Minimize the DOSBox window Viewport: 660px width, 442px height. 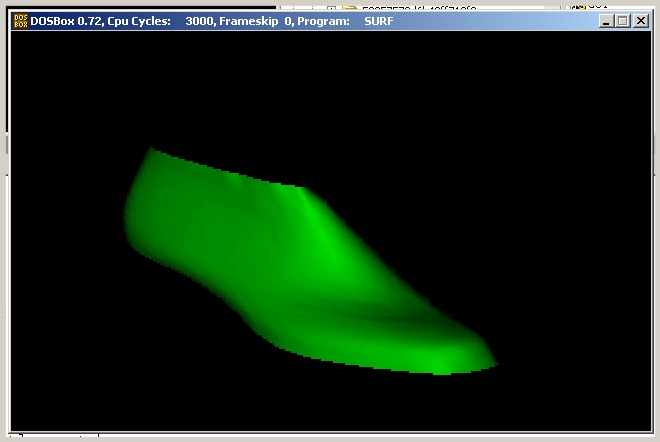(605, 20)
